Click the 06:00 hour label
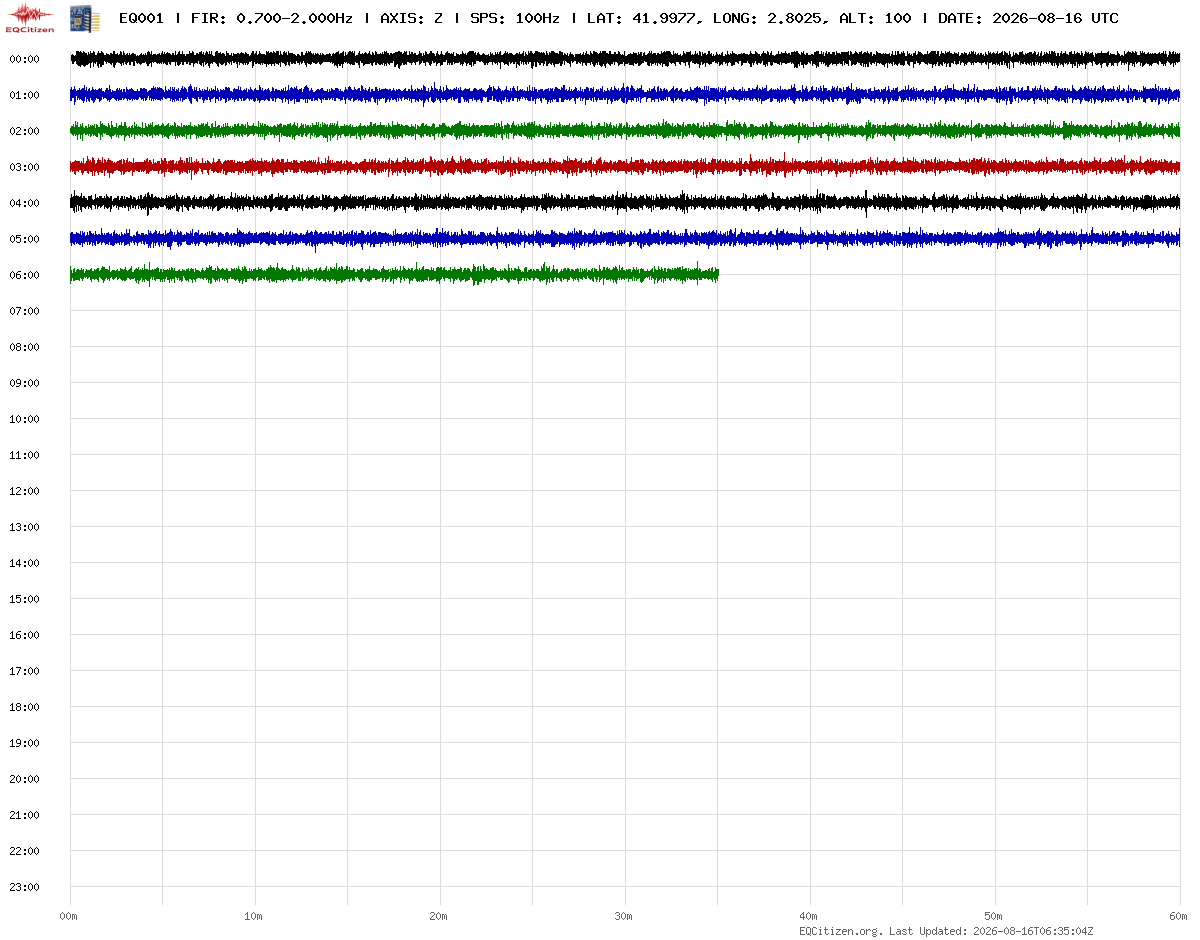Image resolution: width=1200 pixels, height=940 pixels. point(24,275)
